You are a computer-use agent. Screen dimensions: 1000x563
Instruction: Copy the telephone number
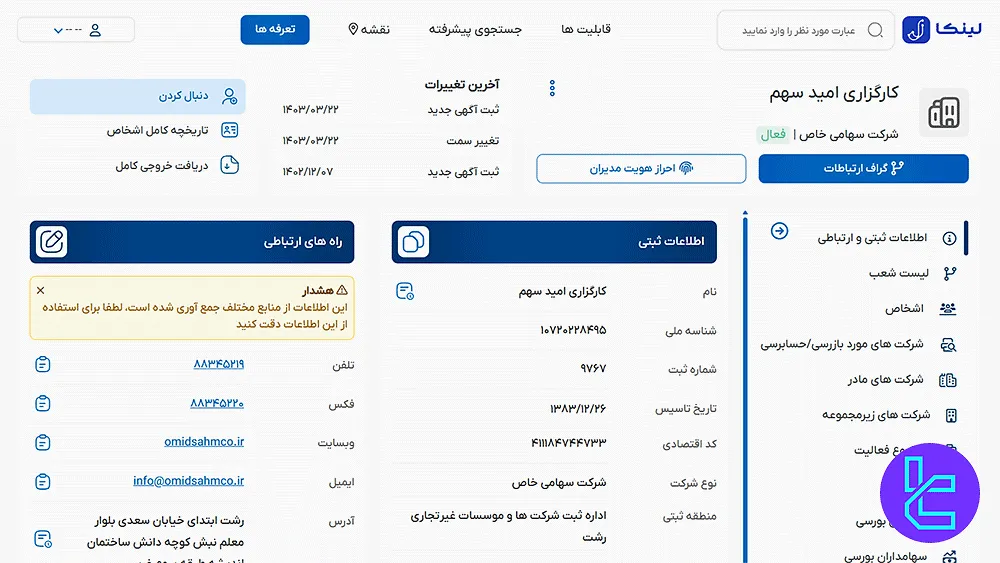[x=43, y=364]
